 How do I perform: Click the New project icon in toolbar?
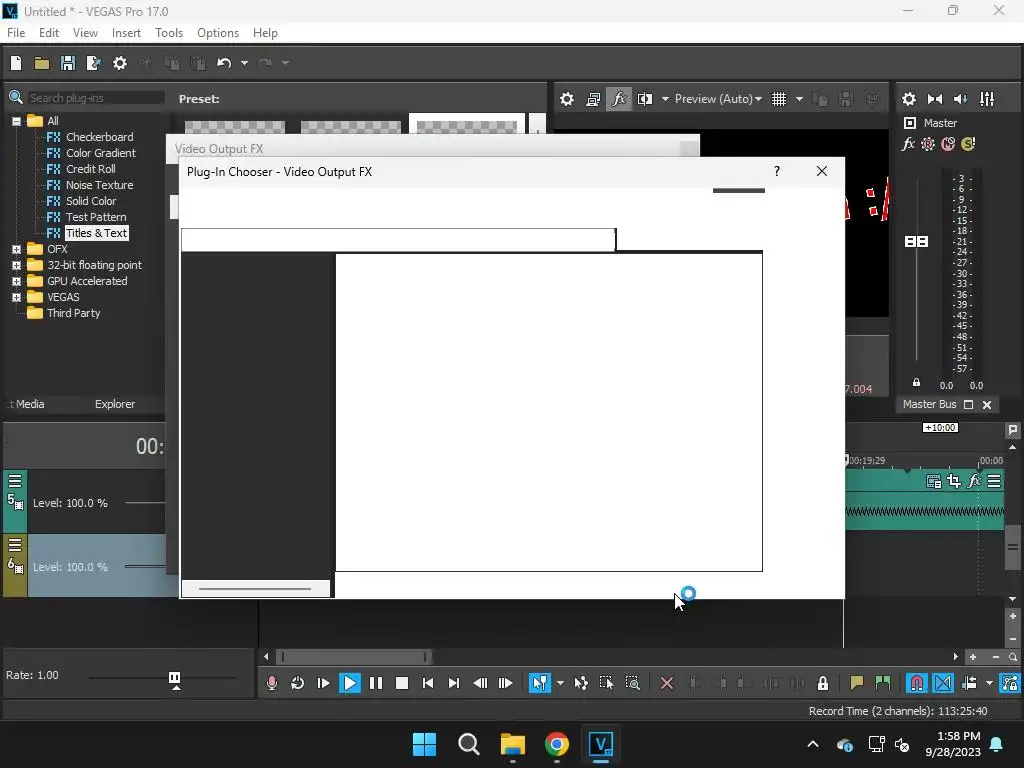click(16, 63)
